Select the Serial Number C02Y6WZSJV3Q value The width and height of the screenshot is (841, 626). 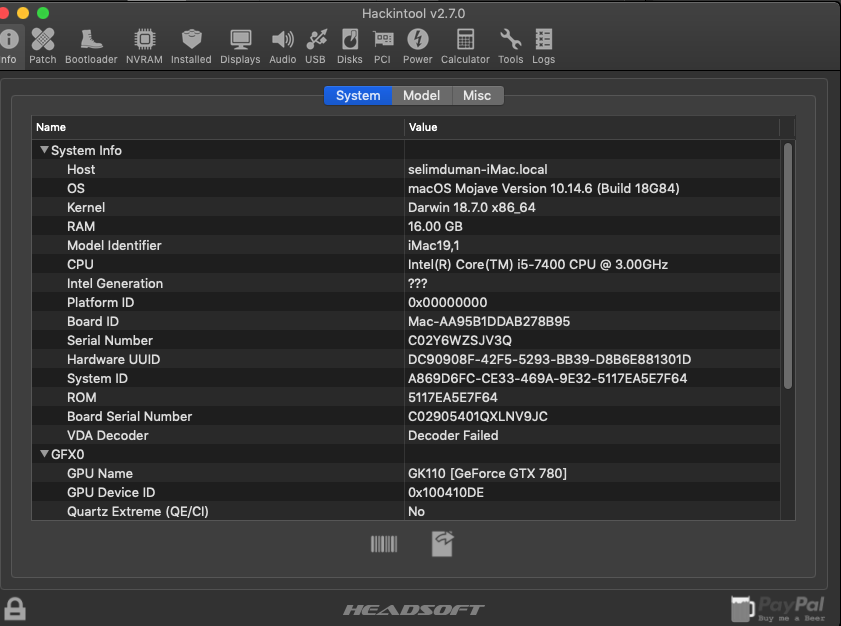coord(460,341)
